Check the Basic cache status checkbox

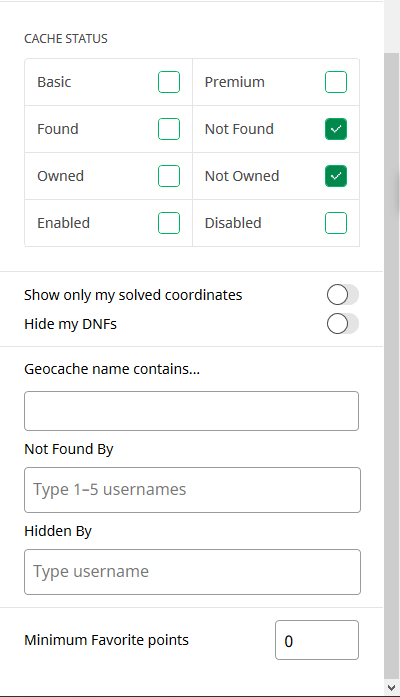pos(169,82)
